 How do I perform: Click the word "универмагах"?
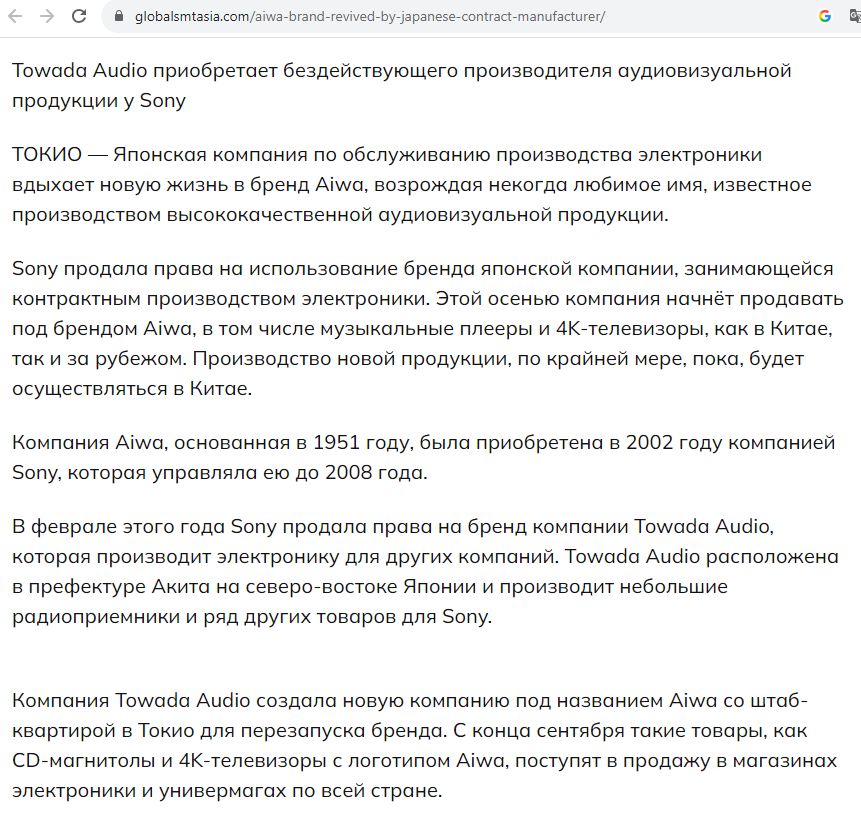222,791
